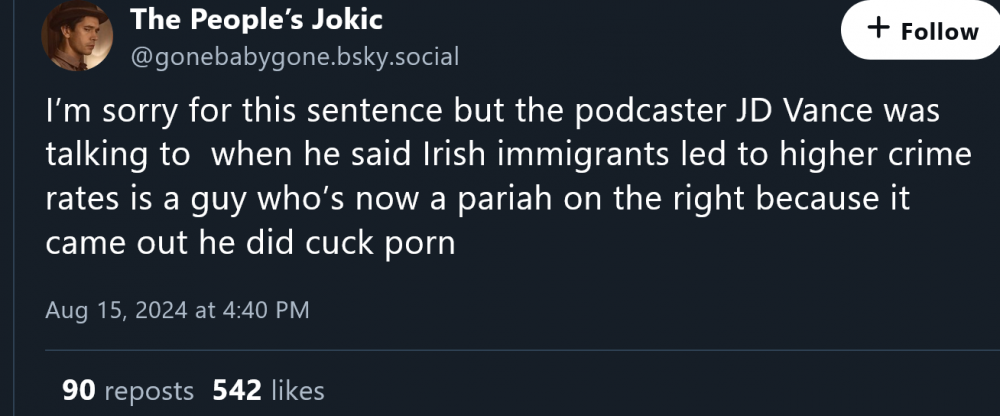Screen dimensions: 1000x416
Task: Click the number 542 beside likes
Action: (x=236, y=389)
